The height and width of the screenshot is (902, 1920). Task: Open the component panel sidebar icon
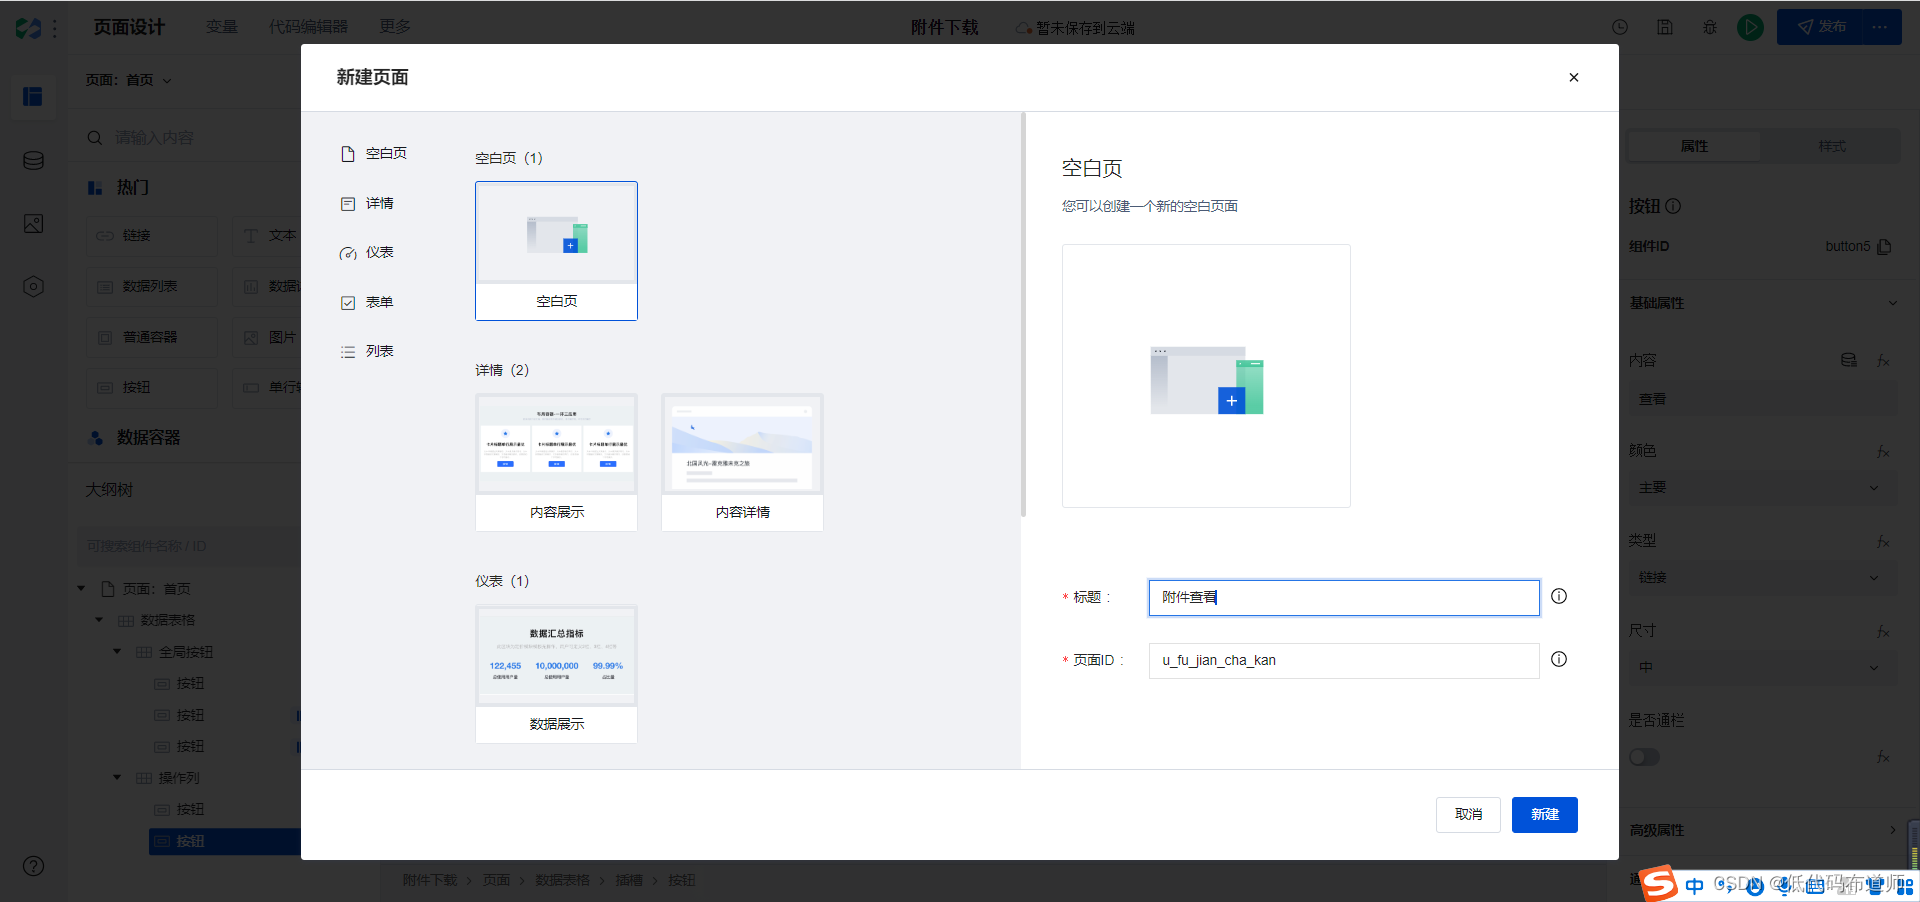point(33,96)
